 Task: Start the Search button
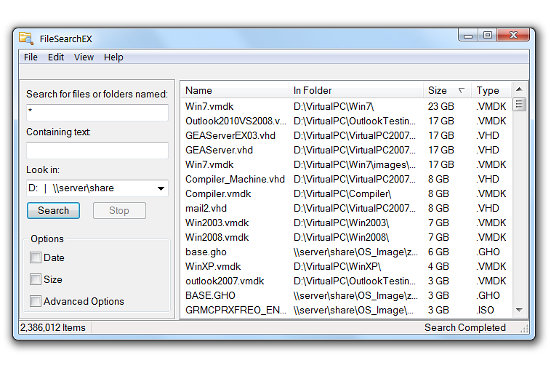click(x=53, y=210)
